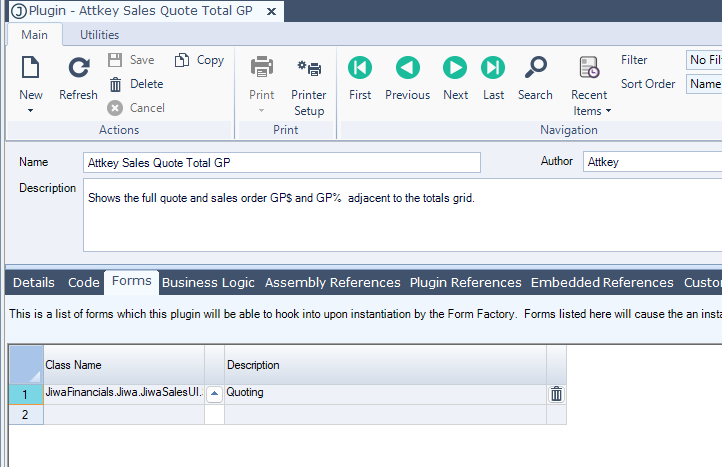The image size is (722, 467).
Task: Open the Plugin References tab
Action: [466, 282]
